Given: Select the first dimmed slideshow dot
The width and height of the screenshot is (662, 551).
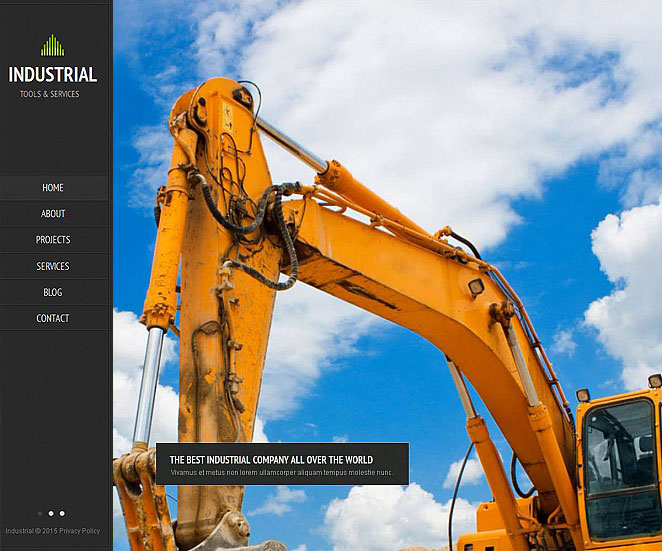Looking at the screenshot, I should click(x=40, y=513).
